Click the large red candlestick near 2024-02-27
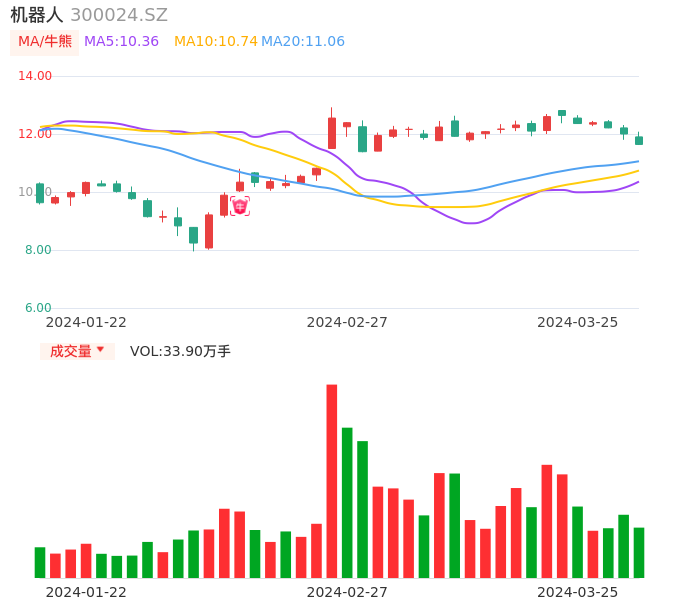Image resolution: width=686 pixels, height=606 pixels. pyautogui.click(x=332, y=133)
